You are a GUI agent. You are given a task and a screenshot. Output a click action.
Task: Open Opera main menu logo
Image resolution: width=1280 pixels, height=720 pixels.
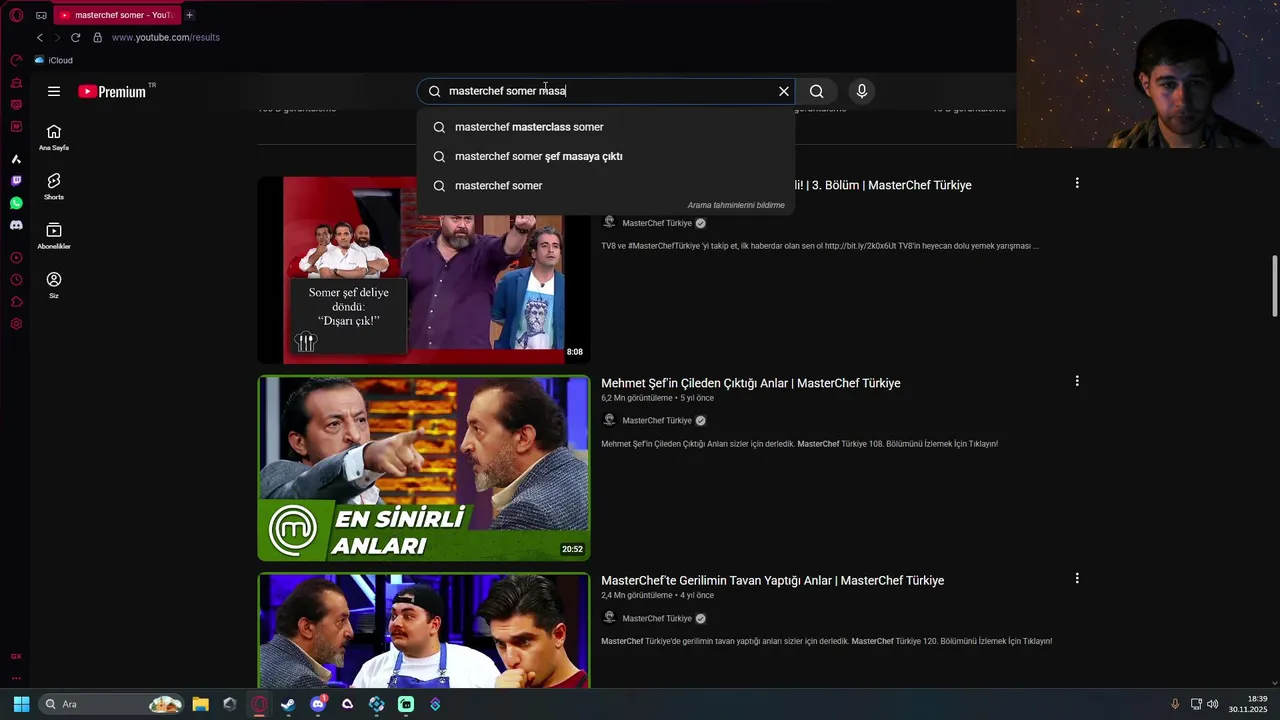click(16, 15)
